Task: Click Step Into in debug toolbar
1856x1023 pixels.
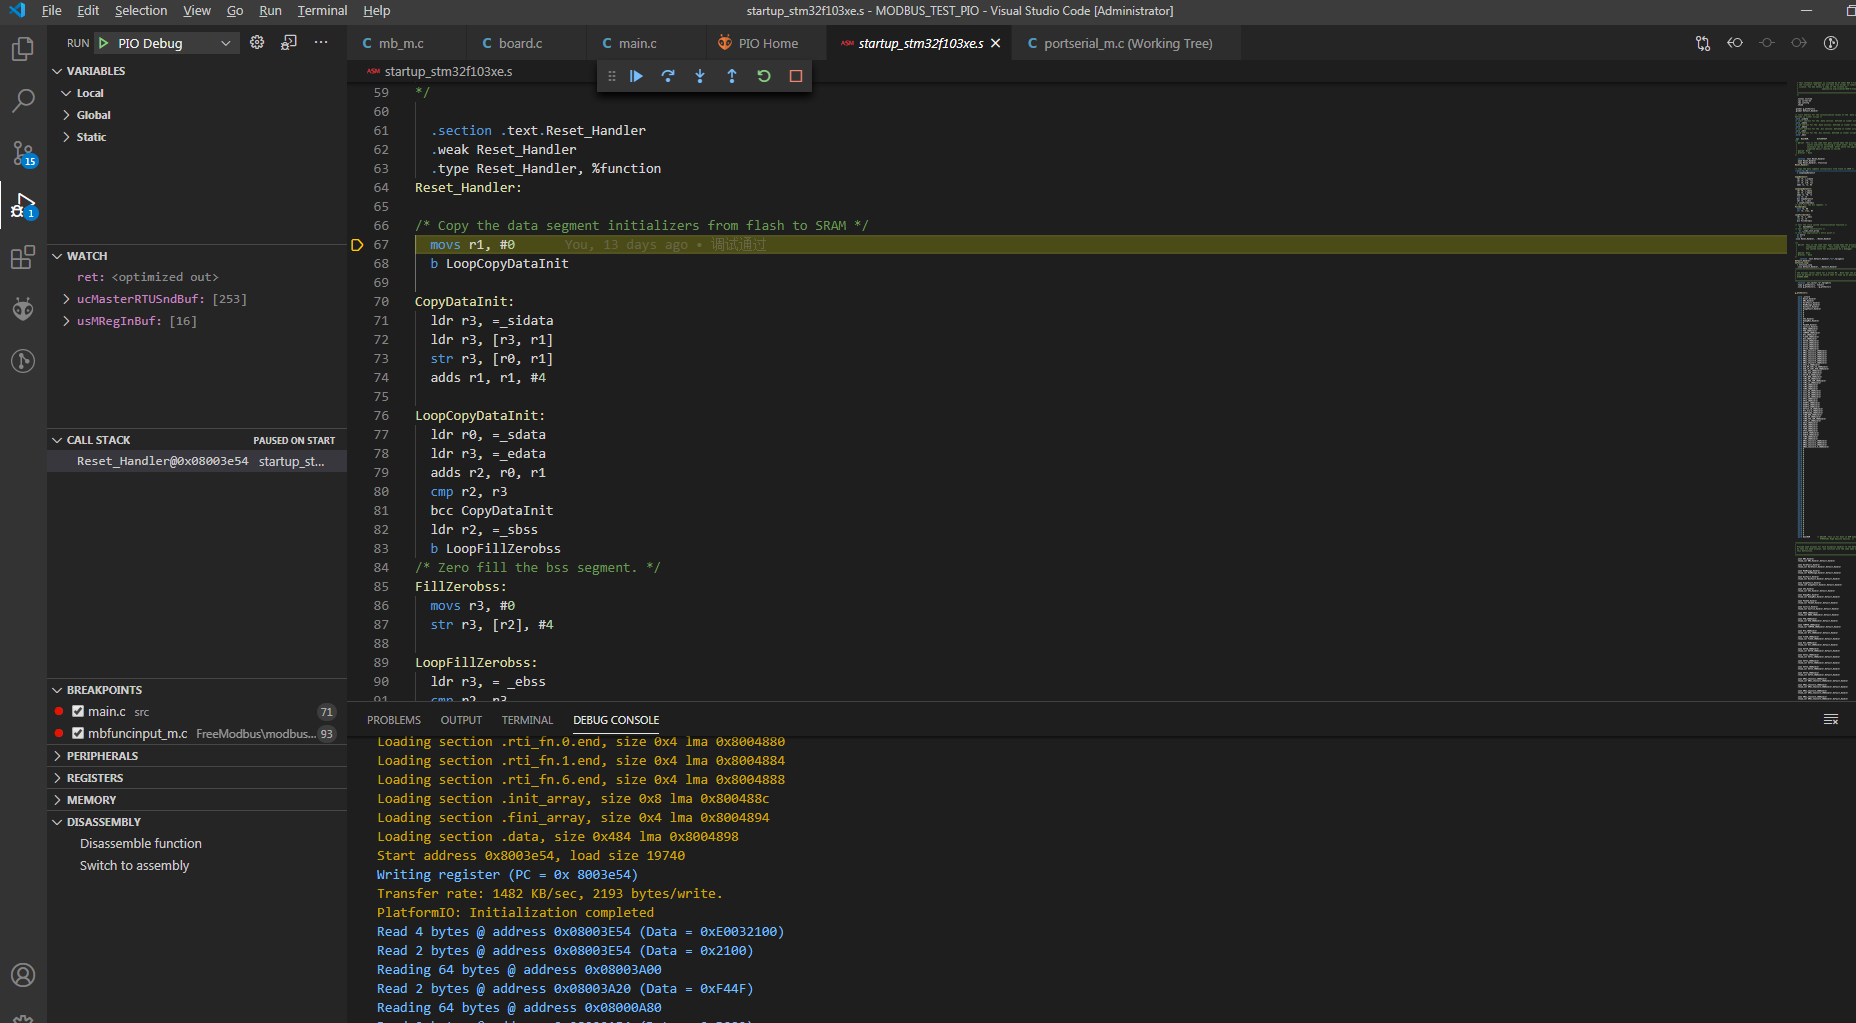Action: (700, 76)
